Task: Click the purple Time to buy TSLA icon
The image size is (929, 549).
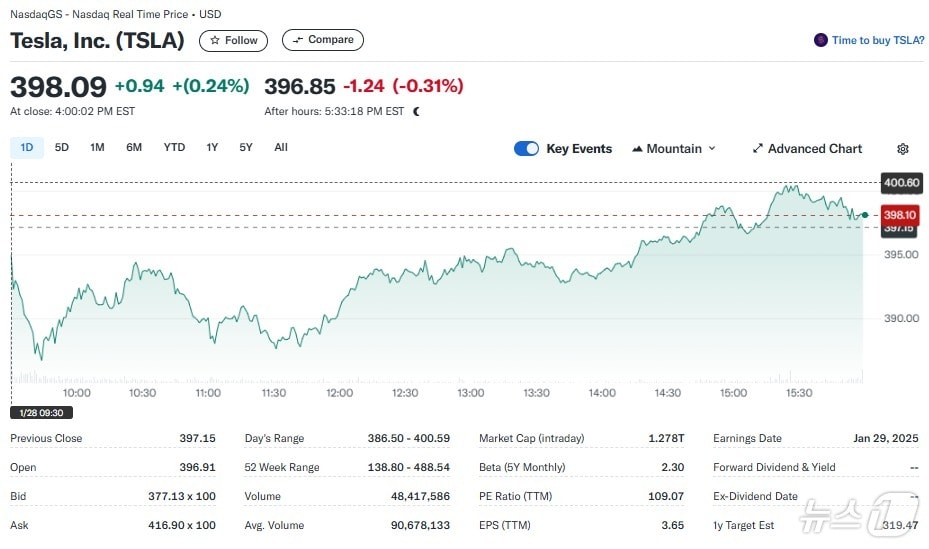Action: pyautogui.click(x=821, y=41)
